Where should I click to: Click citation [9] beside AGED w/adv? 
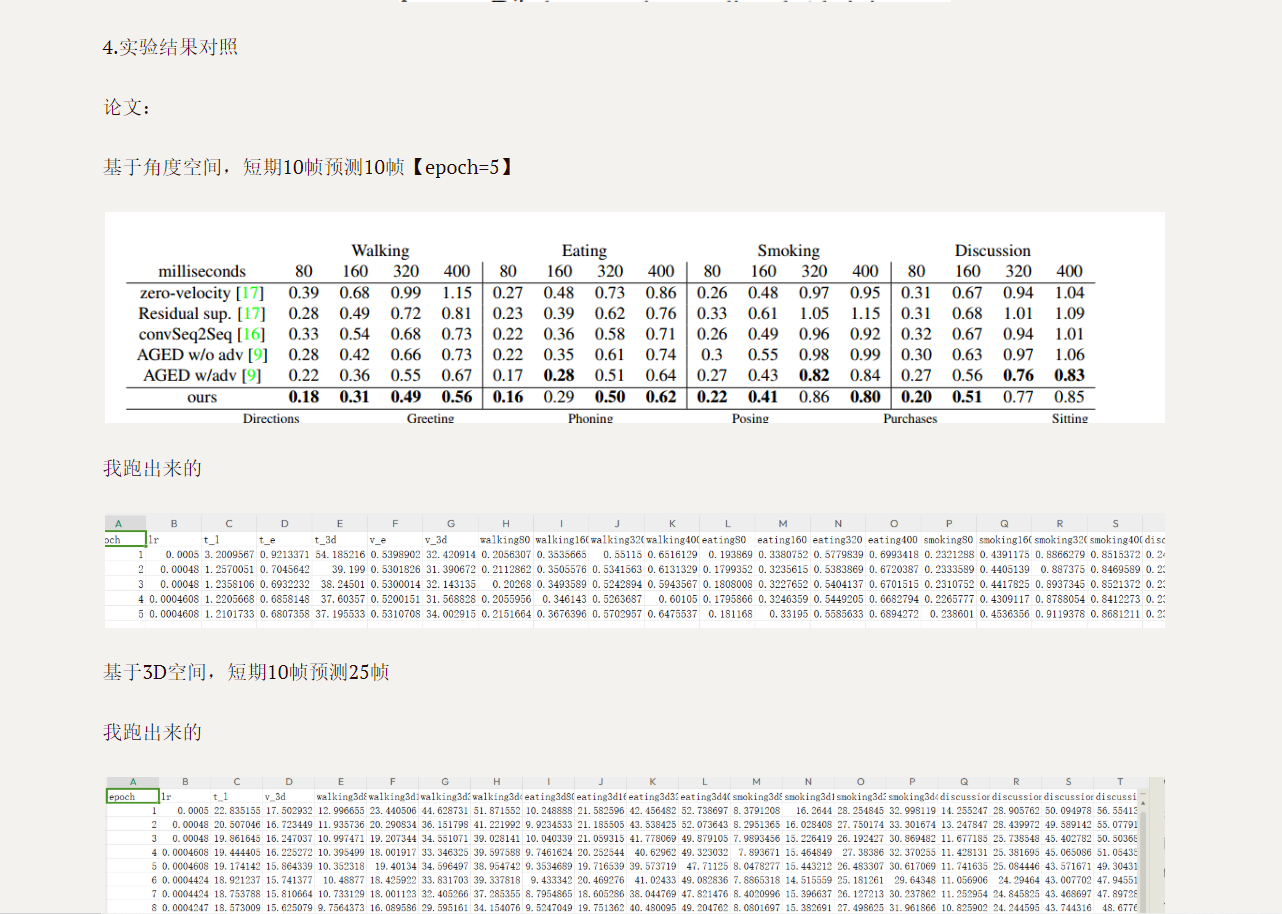tap(252, 374)
